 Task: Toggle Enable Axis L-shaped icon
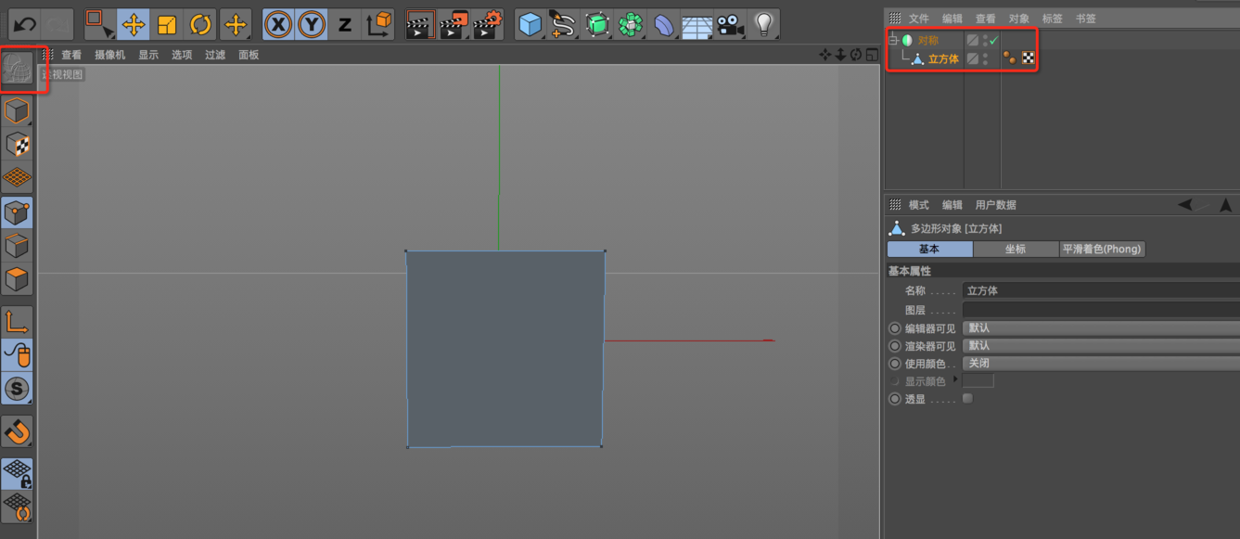tap(17, 321)
